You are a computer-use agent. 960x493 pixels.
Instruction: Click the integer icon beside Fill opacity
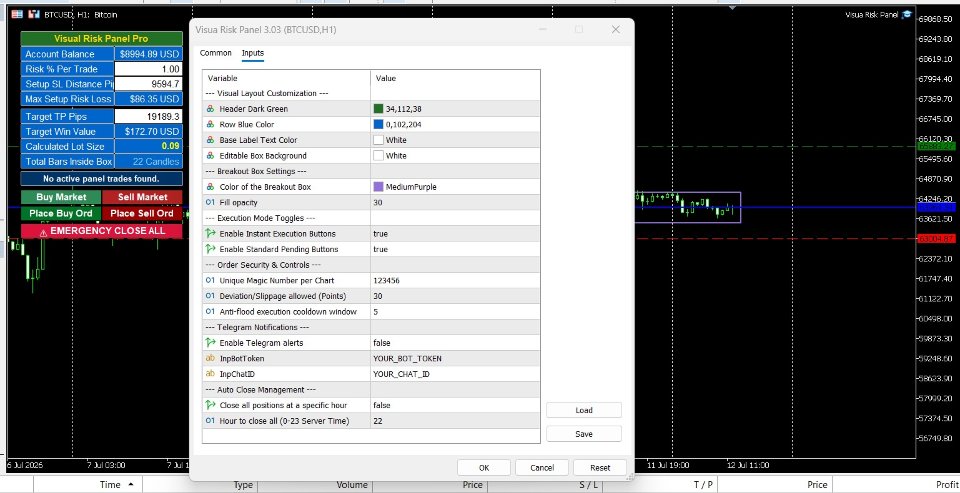tap(210, 203)
